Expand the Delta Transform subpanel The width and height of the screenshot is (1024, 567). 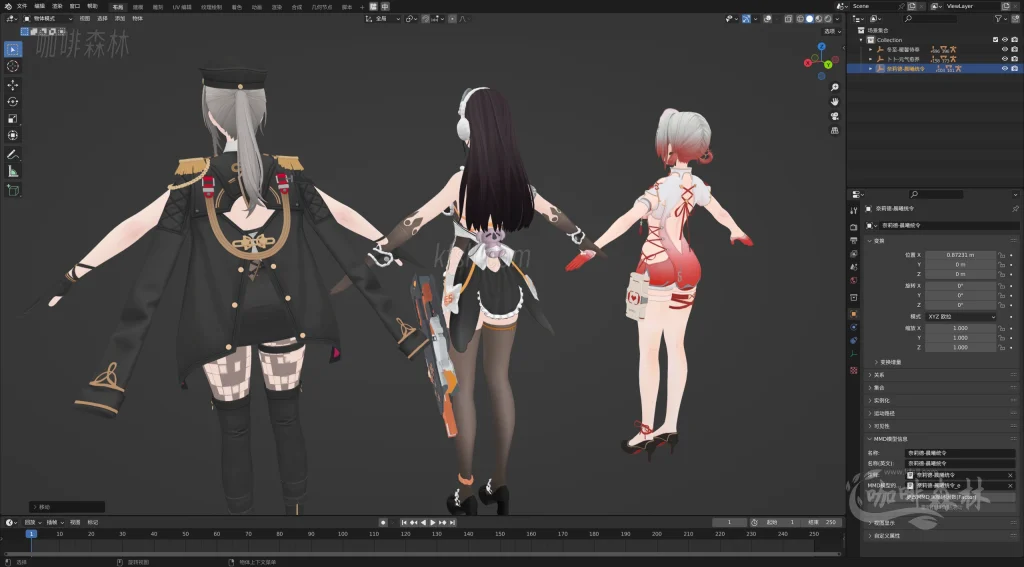coord(888,362)
